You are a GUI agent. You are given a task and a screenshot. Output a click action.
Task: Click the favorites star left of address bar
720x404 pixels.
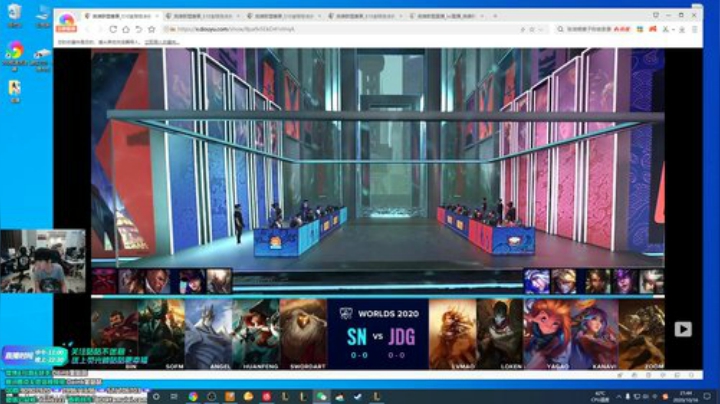(x=152, y=29)
